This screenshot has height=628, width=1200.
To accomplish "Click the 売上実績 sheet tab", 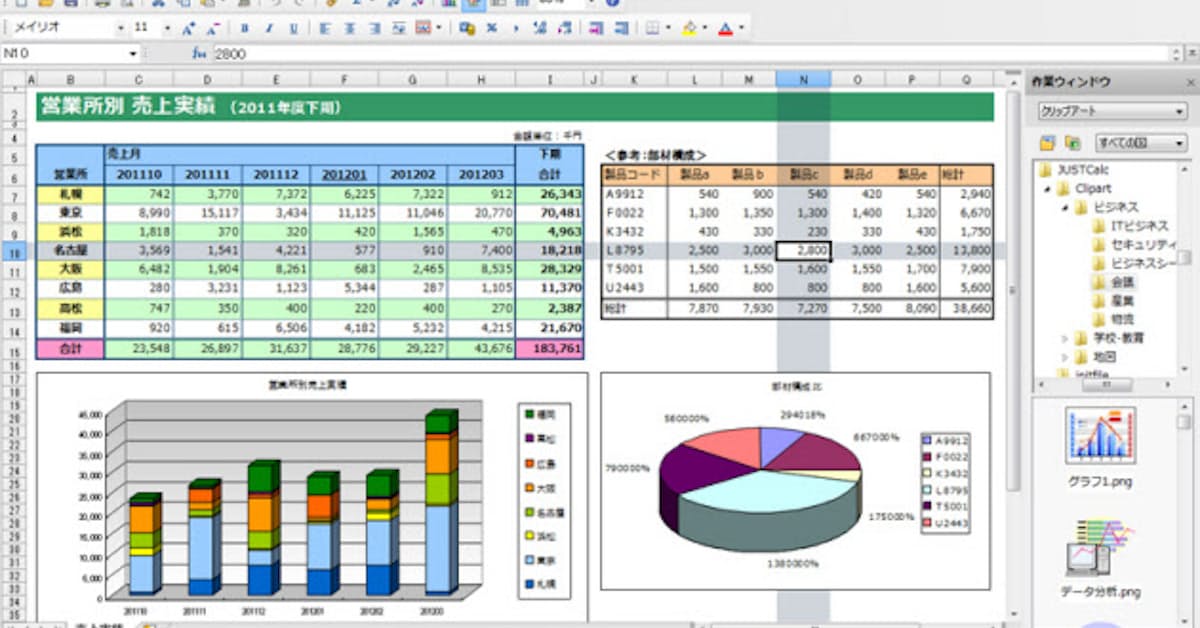I will tap(98, 624).
